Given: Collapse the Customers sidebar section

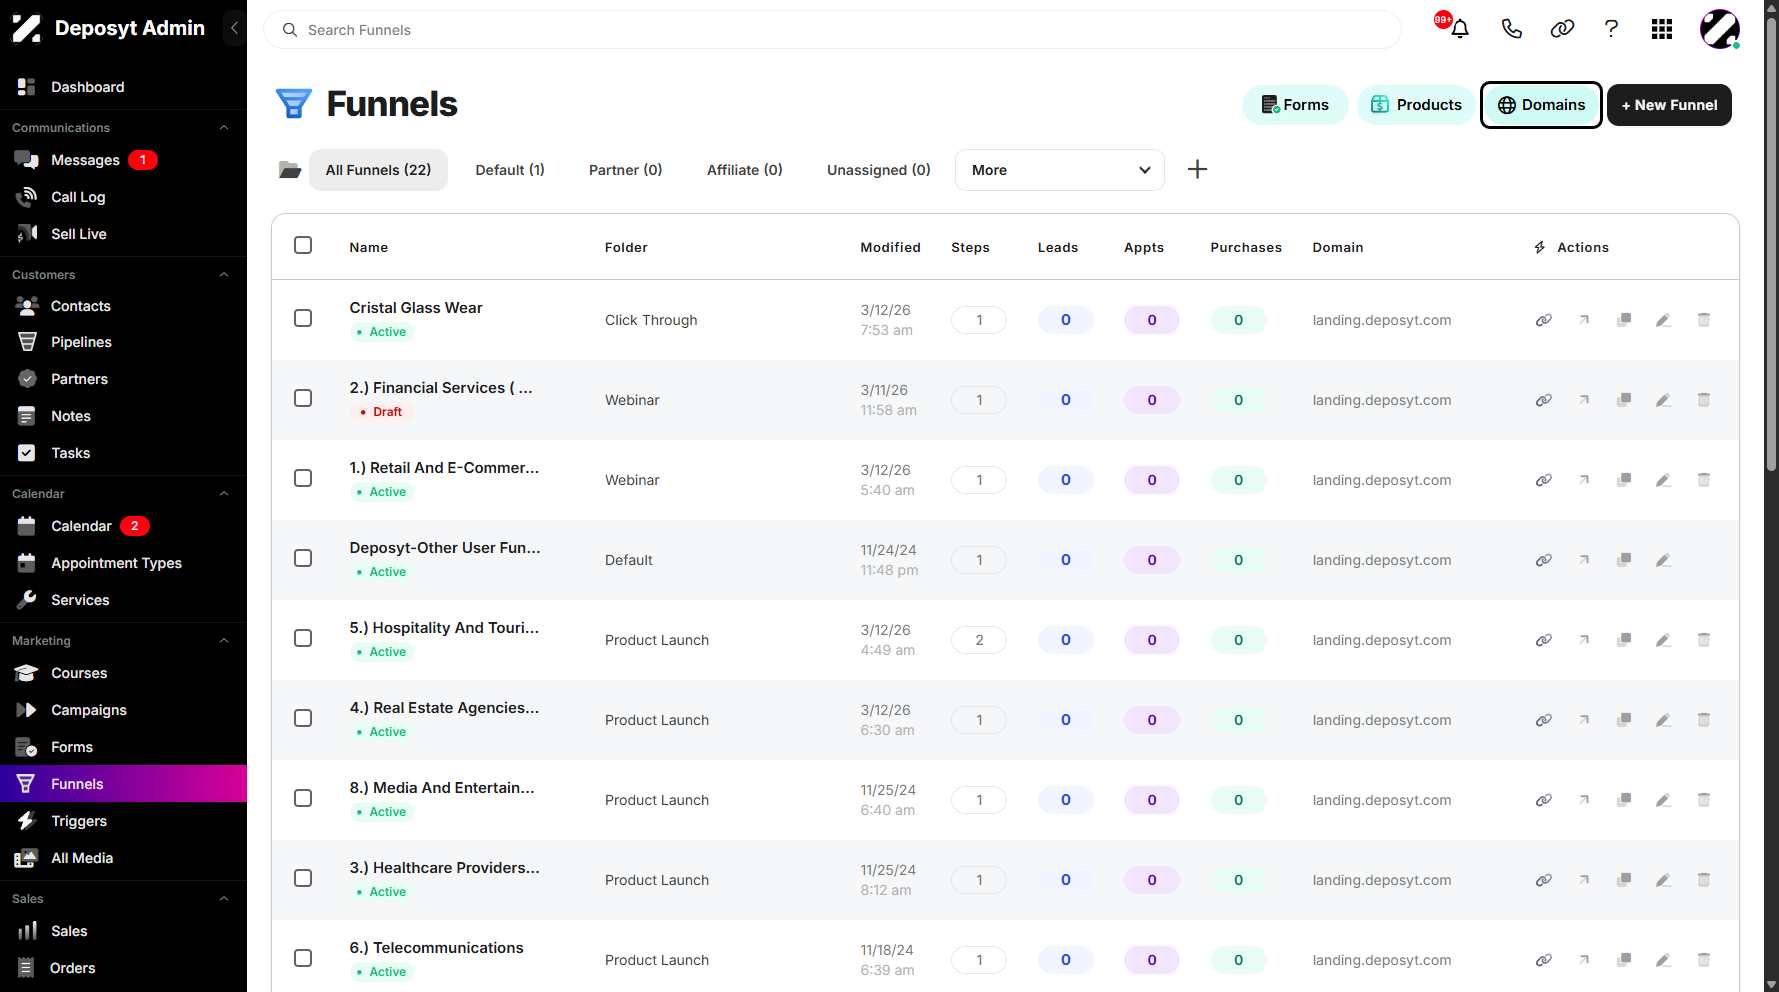Looking at the screenshot, I should coord(224,275).
